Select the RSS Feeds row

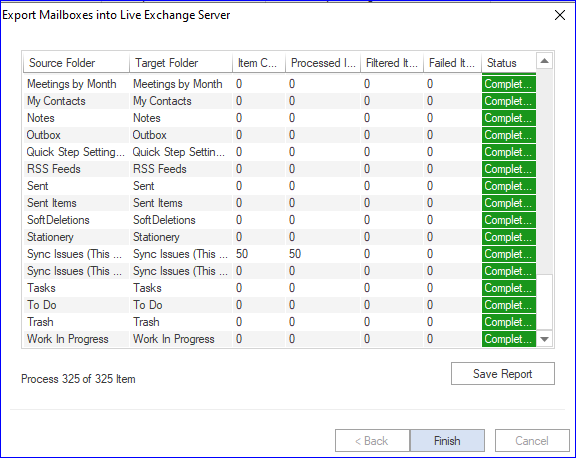coord(280,169)
